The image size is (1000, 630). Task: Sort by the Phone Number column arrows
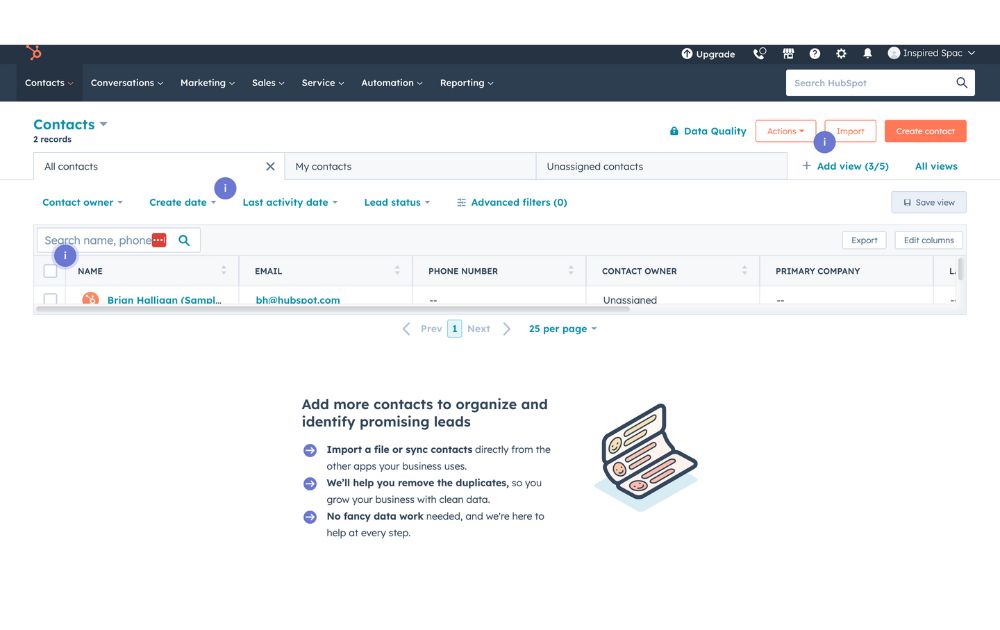pyautogui.click(x=570, y=270)
